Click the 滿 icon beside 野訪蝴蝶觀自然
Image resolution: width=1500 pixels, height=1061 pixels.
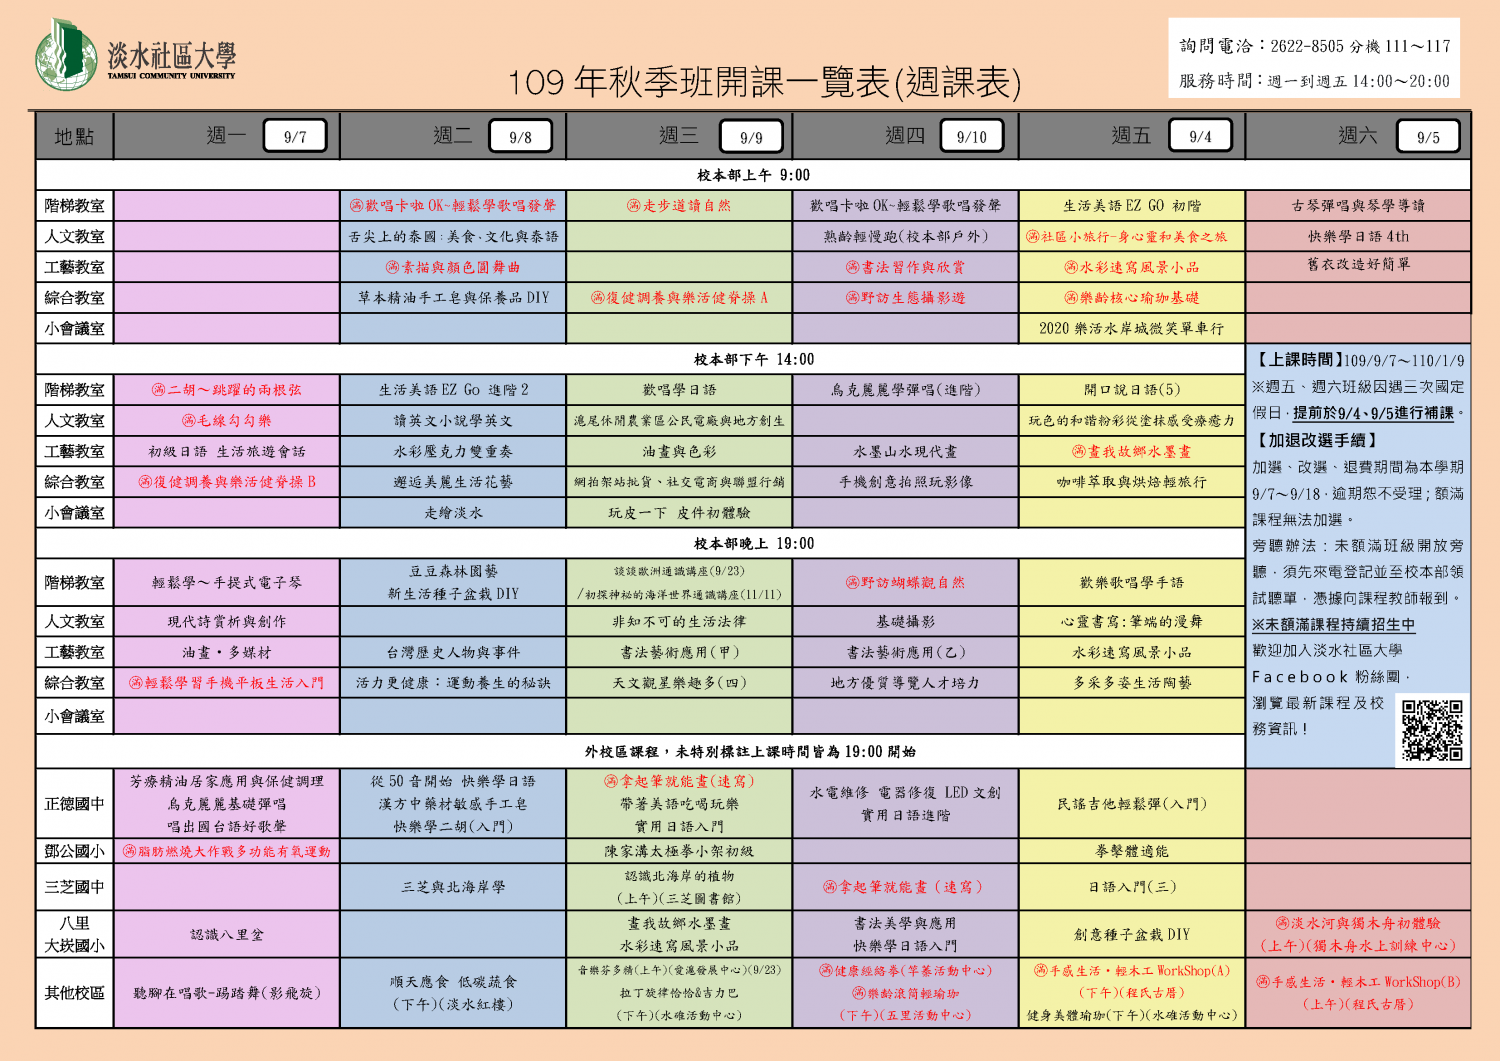[x=853, y=583]
